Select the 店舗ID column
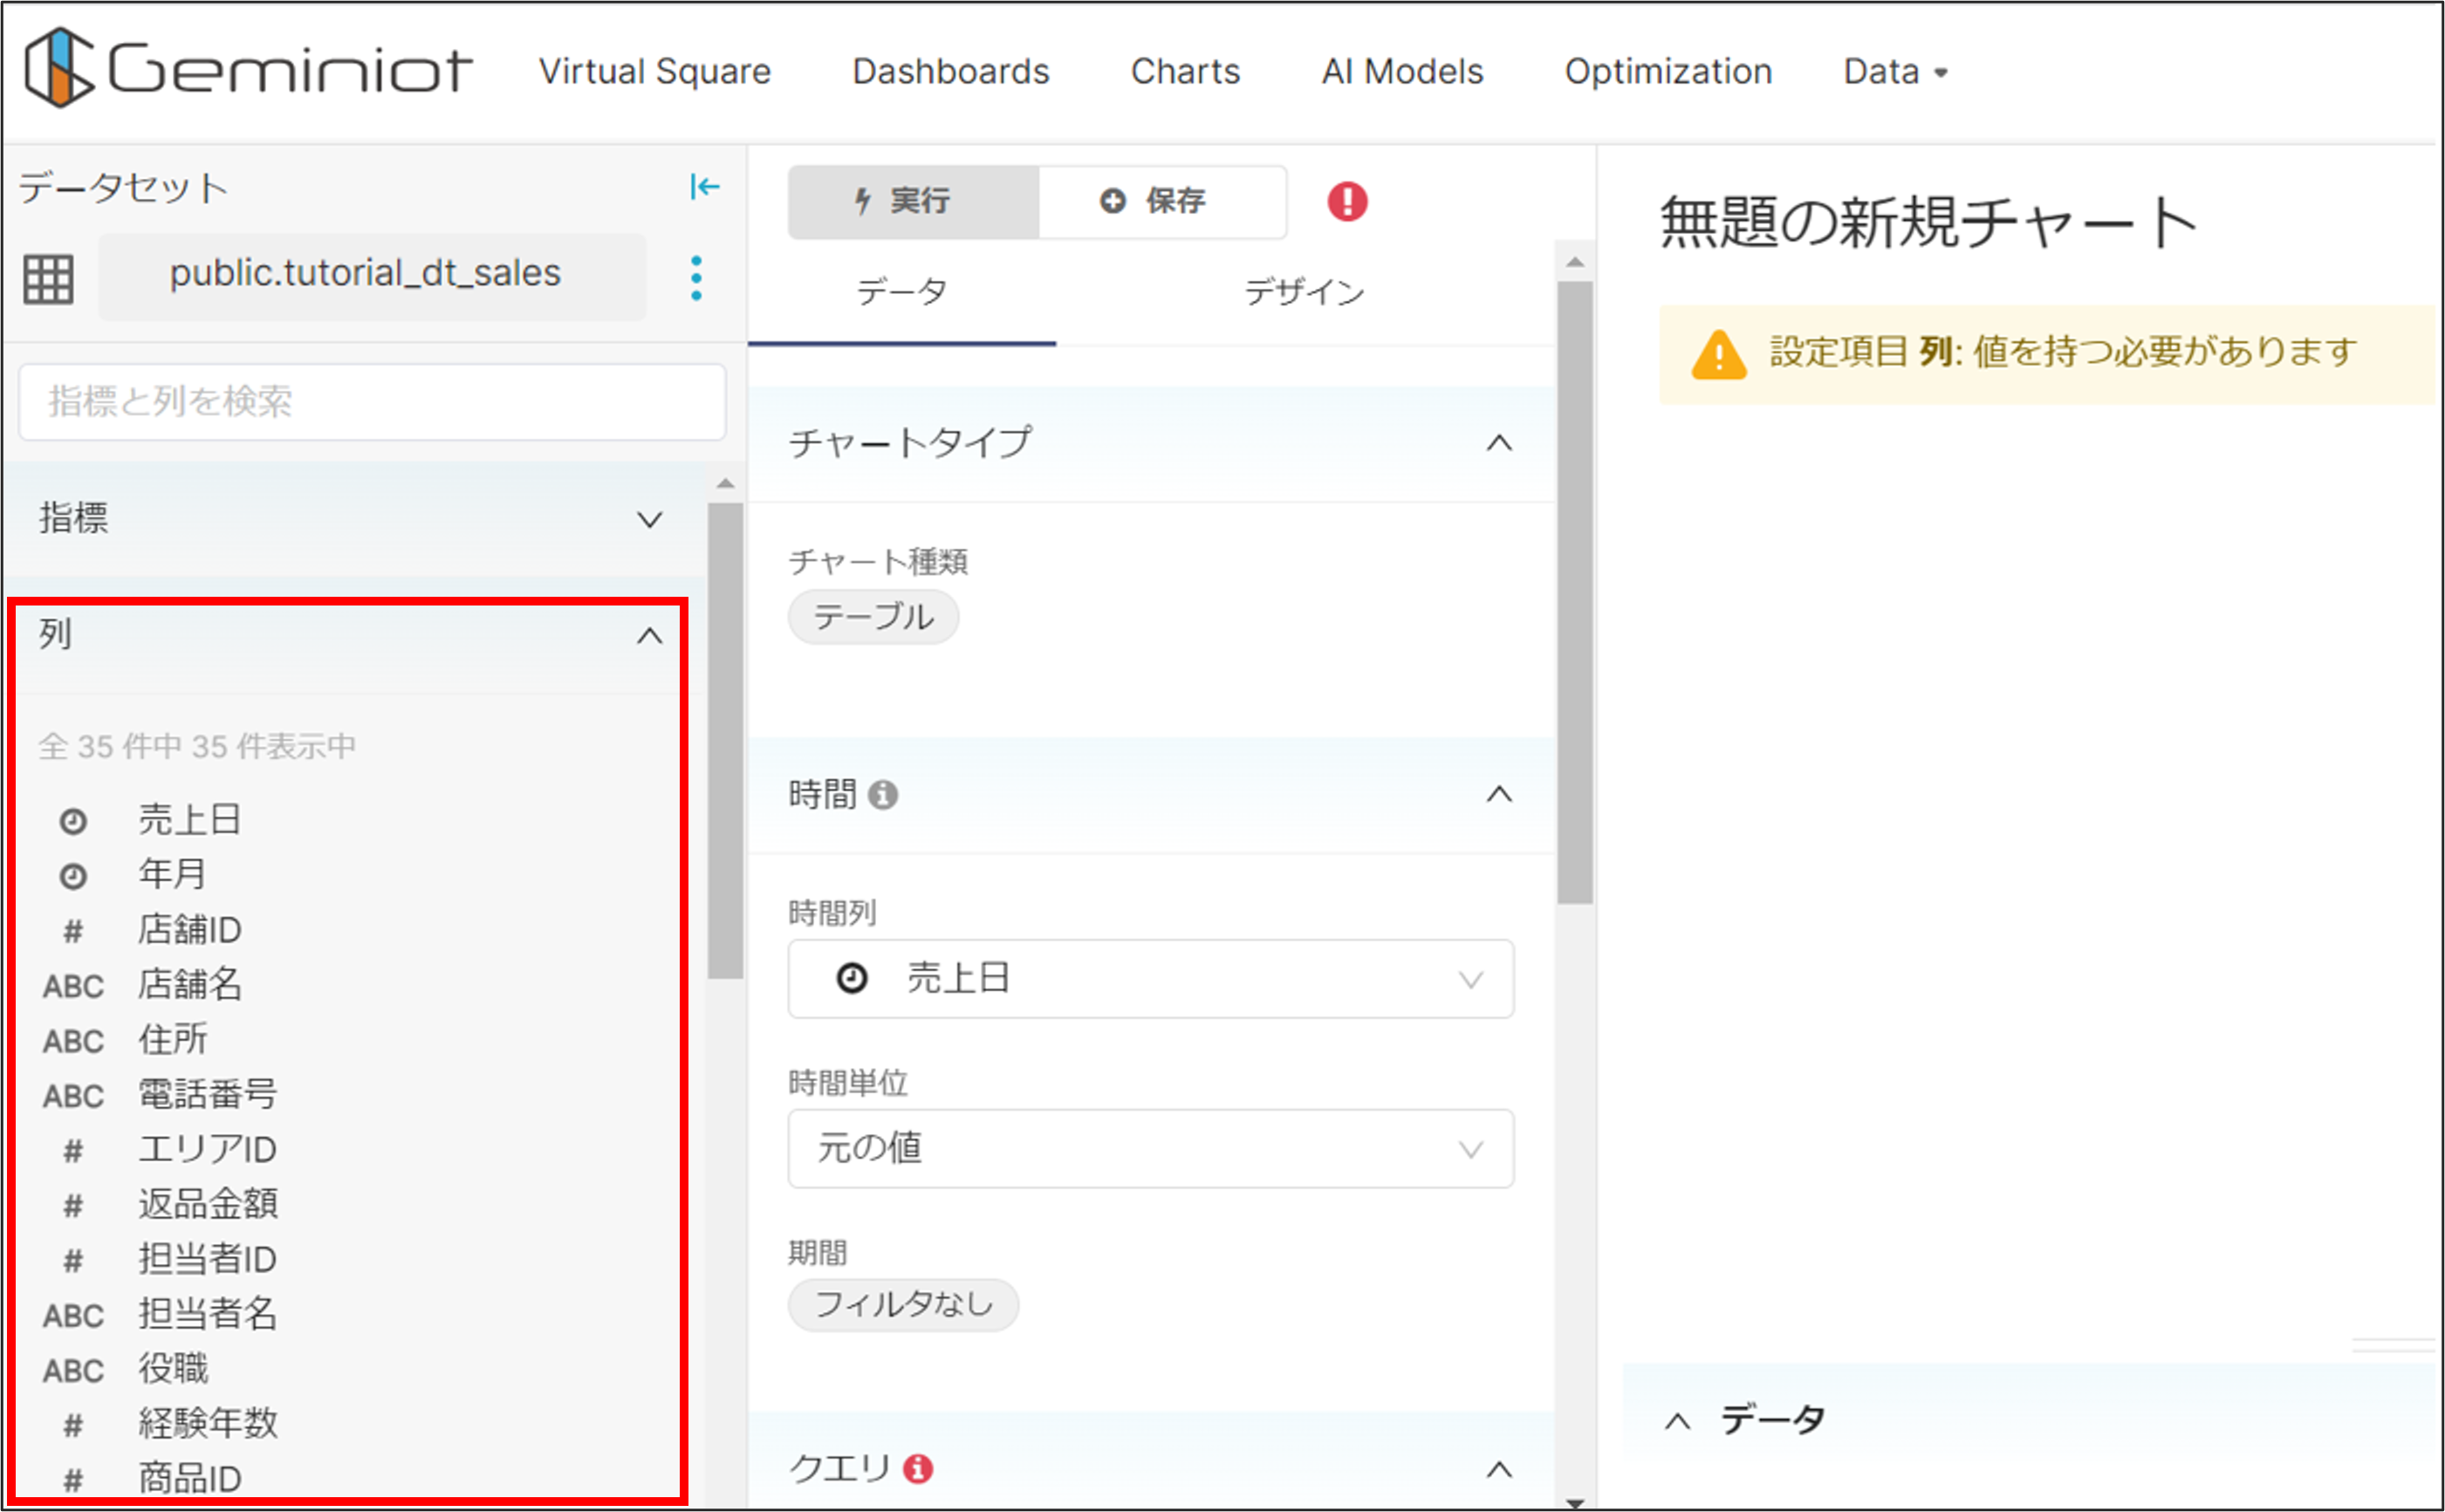Screen dimensions: 2445x1512 pyautogui.click(x=189, y=930)
